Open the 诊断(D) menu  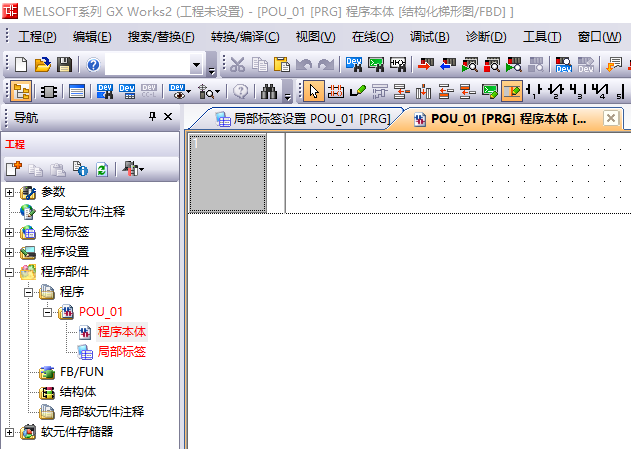click(486, 37)
